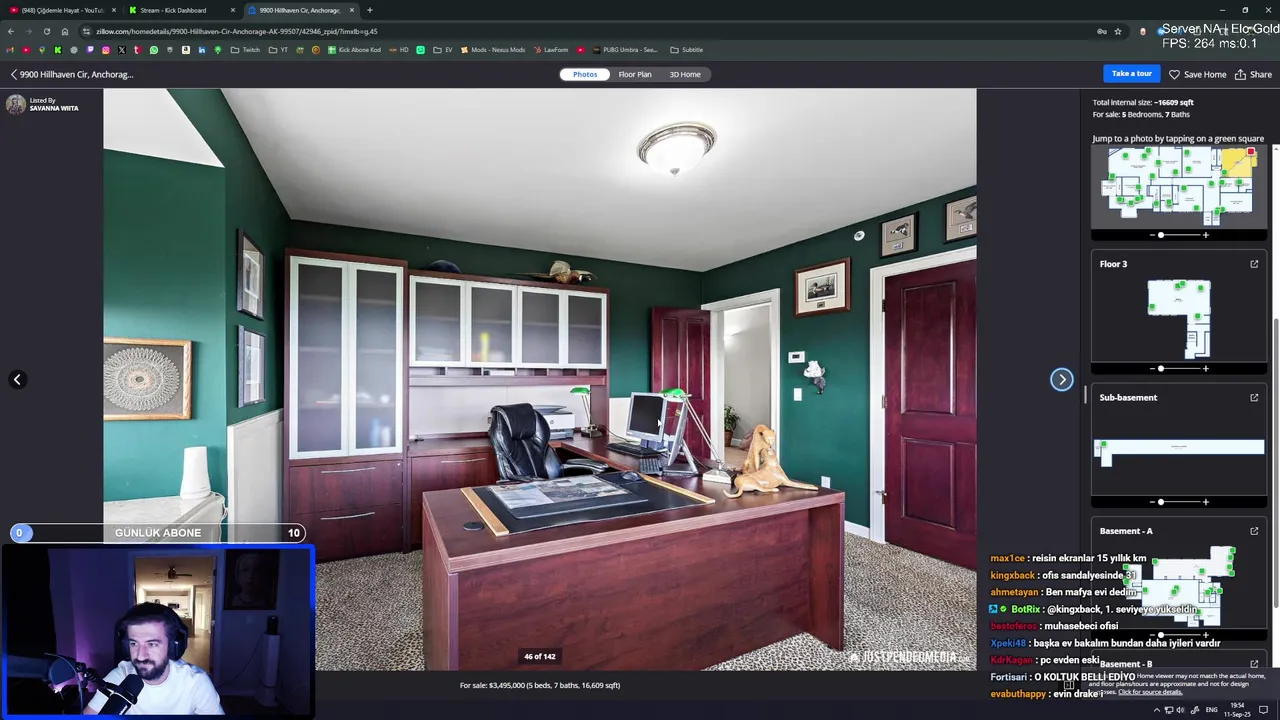Zoom out Sub-basement plan with minus
This screenshot has height=720, width=1280.
(x=1151, y=502)
